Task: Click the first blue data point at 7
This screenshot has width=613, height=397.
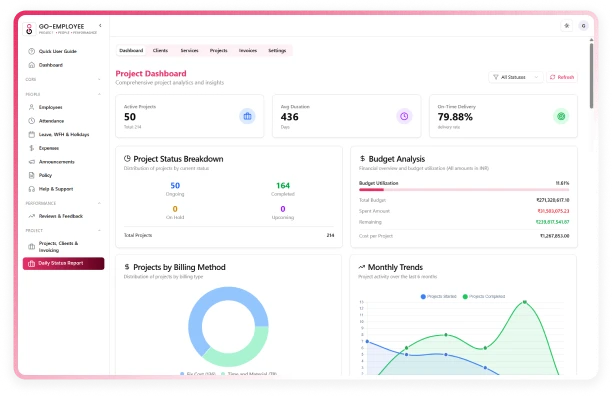Action: point(367,341)
